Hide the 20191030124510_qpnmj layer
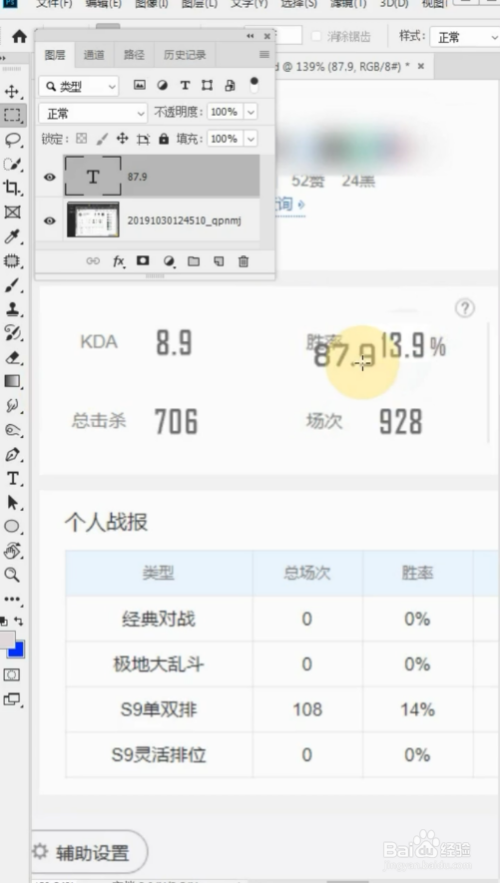 click(x=50, y=220)
